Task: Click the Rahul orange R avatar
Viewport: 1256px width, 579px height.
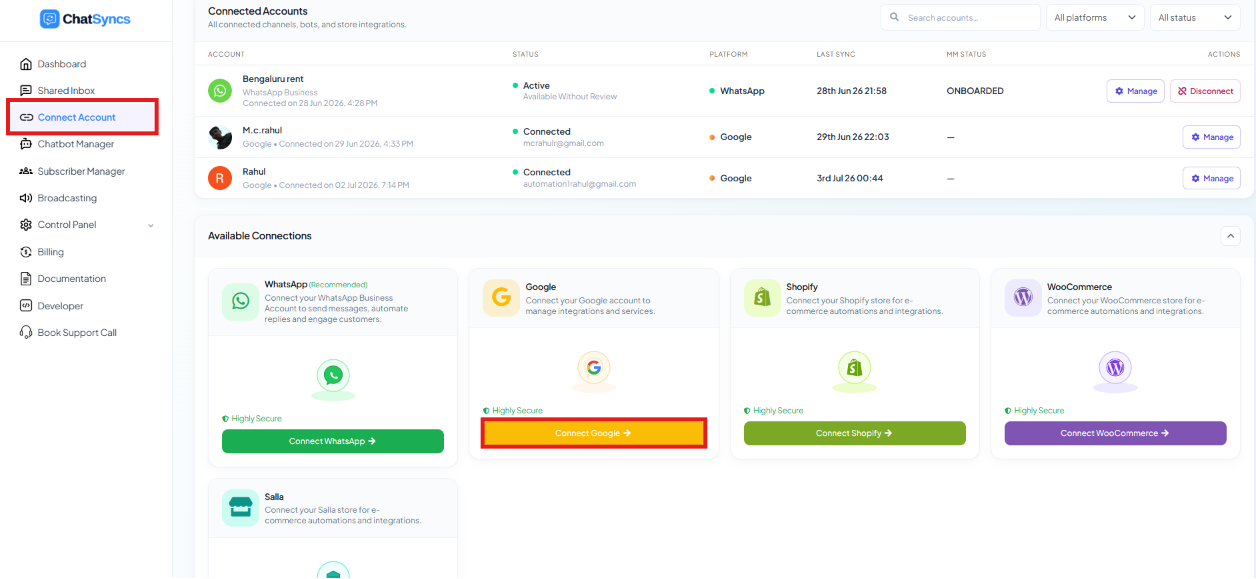Action: 220,178
